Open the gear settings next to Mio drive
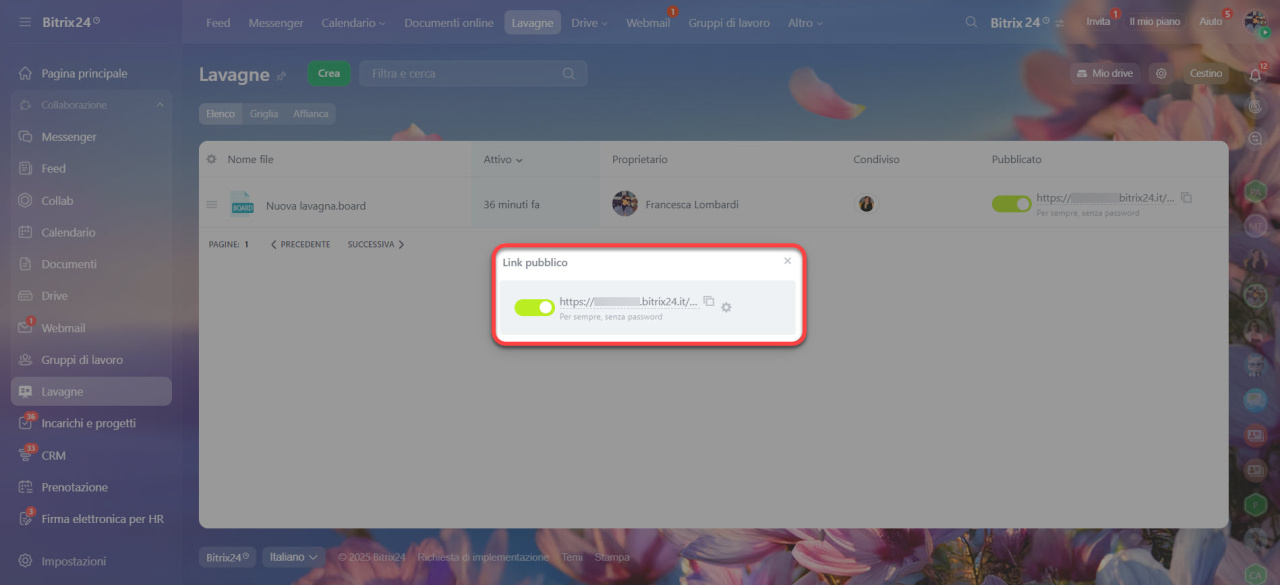 pyautogui.click(x=1161, y=73)
